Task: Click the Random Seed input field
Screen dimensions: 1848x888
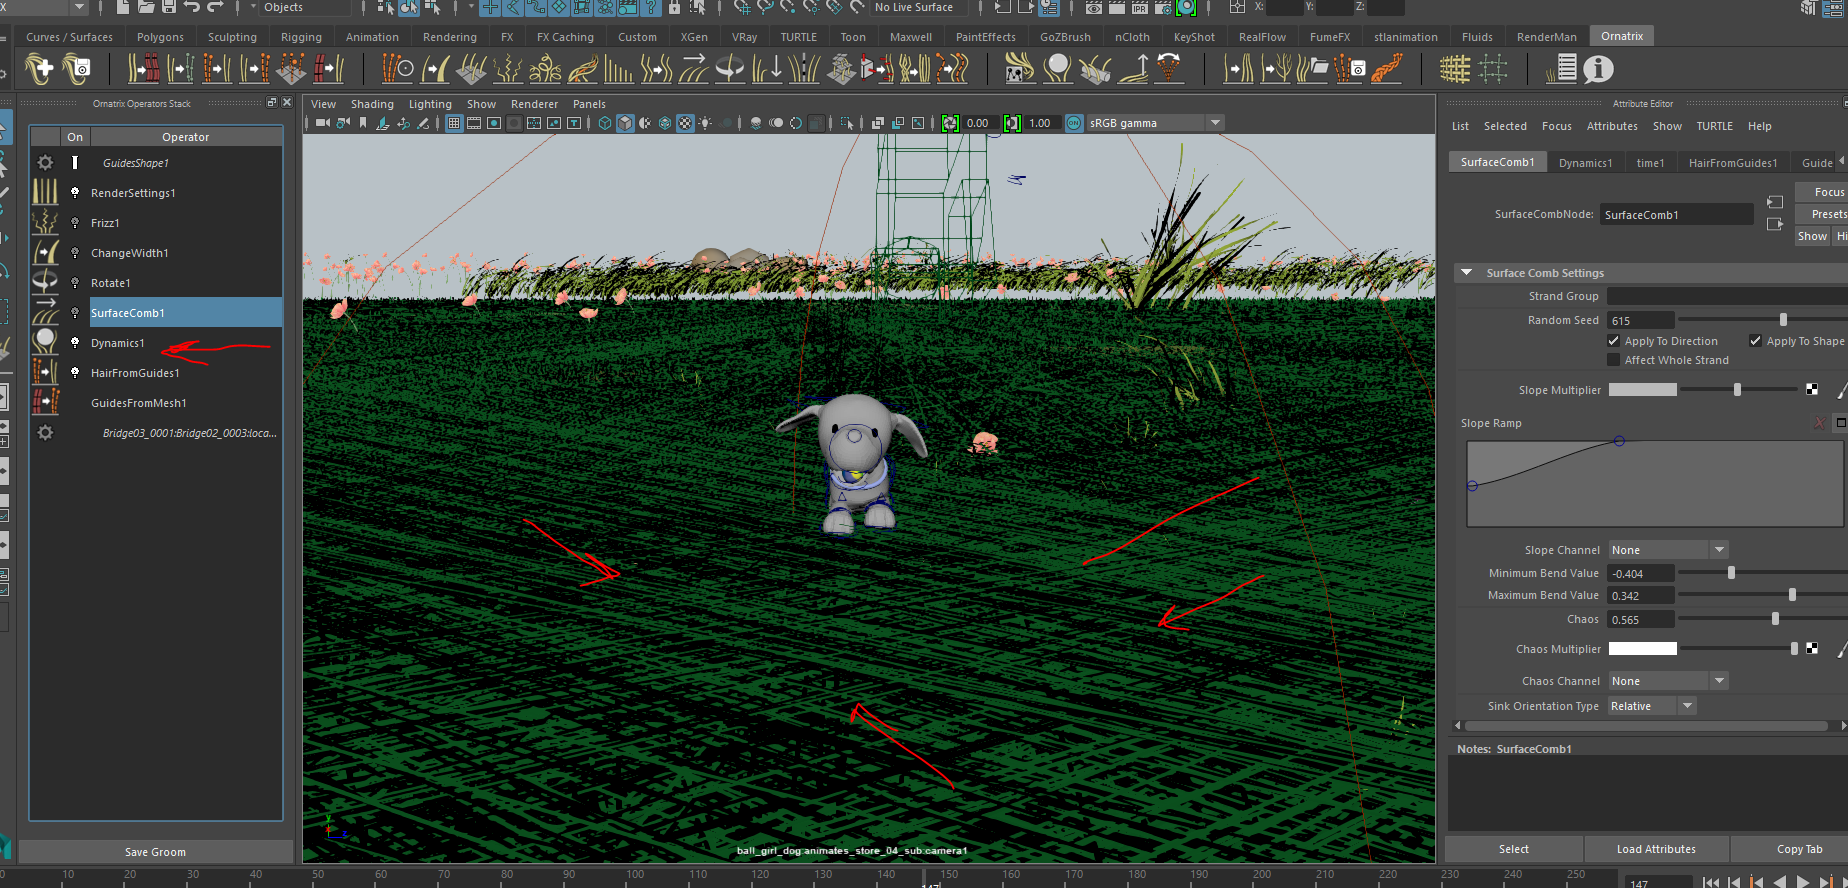Action: pos(1640,321)
